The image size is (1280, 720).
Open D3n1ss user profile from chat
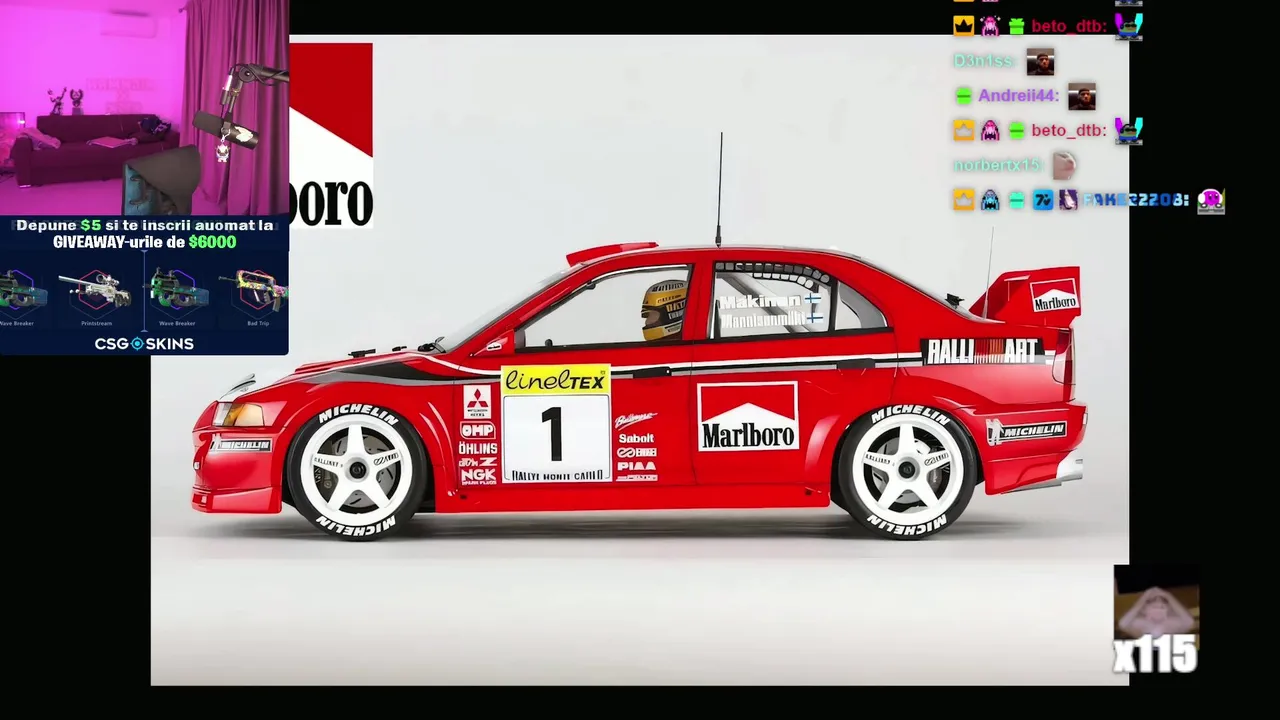click(x=984, y=61)
